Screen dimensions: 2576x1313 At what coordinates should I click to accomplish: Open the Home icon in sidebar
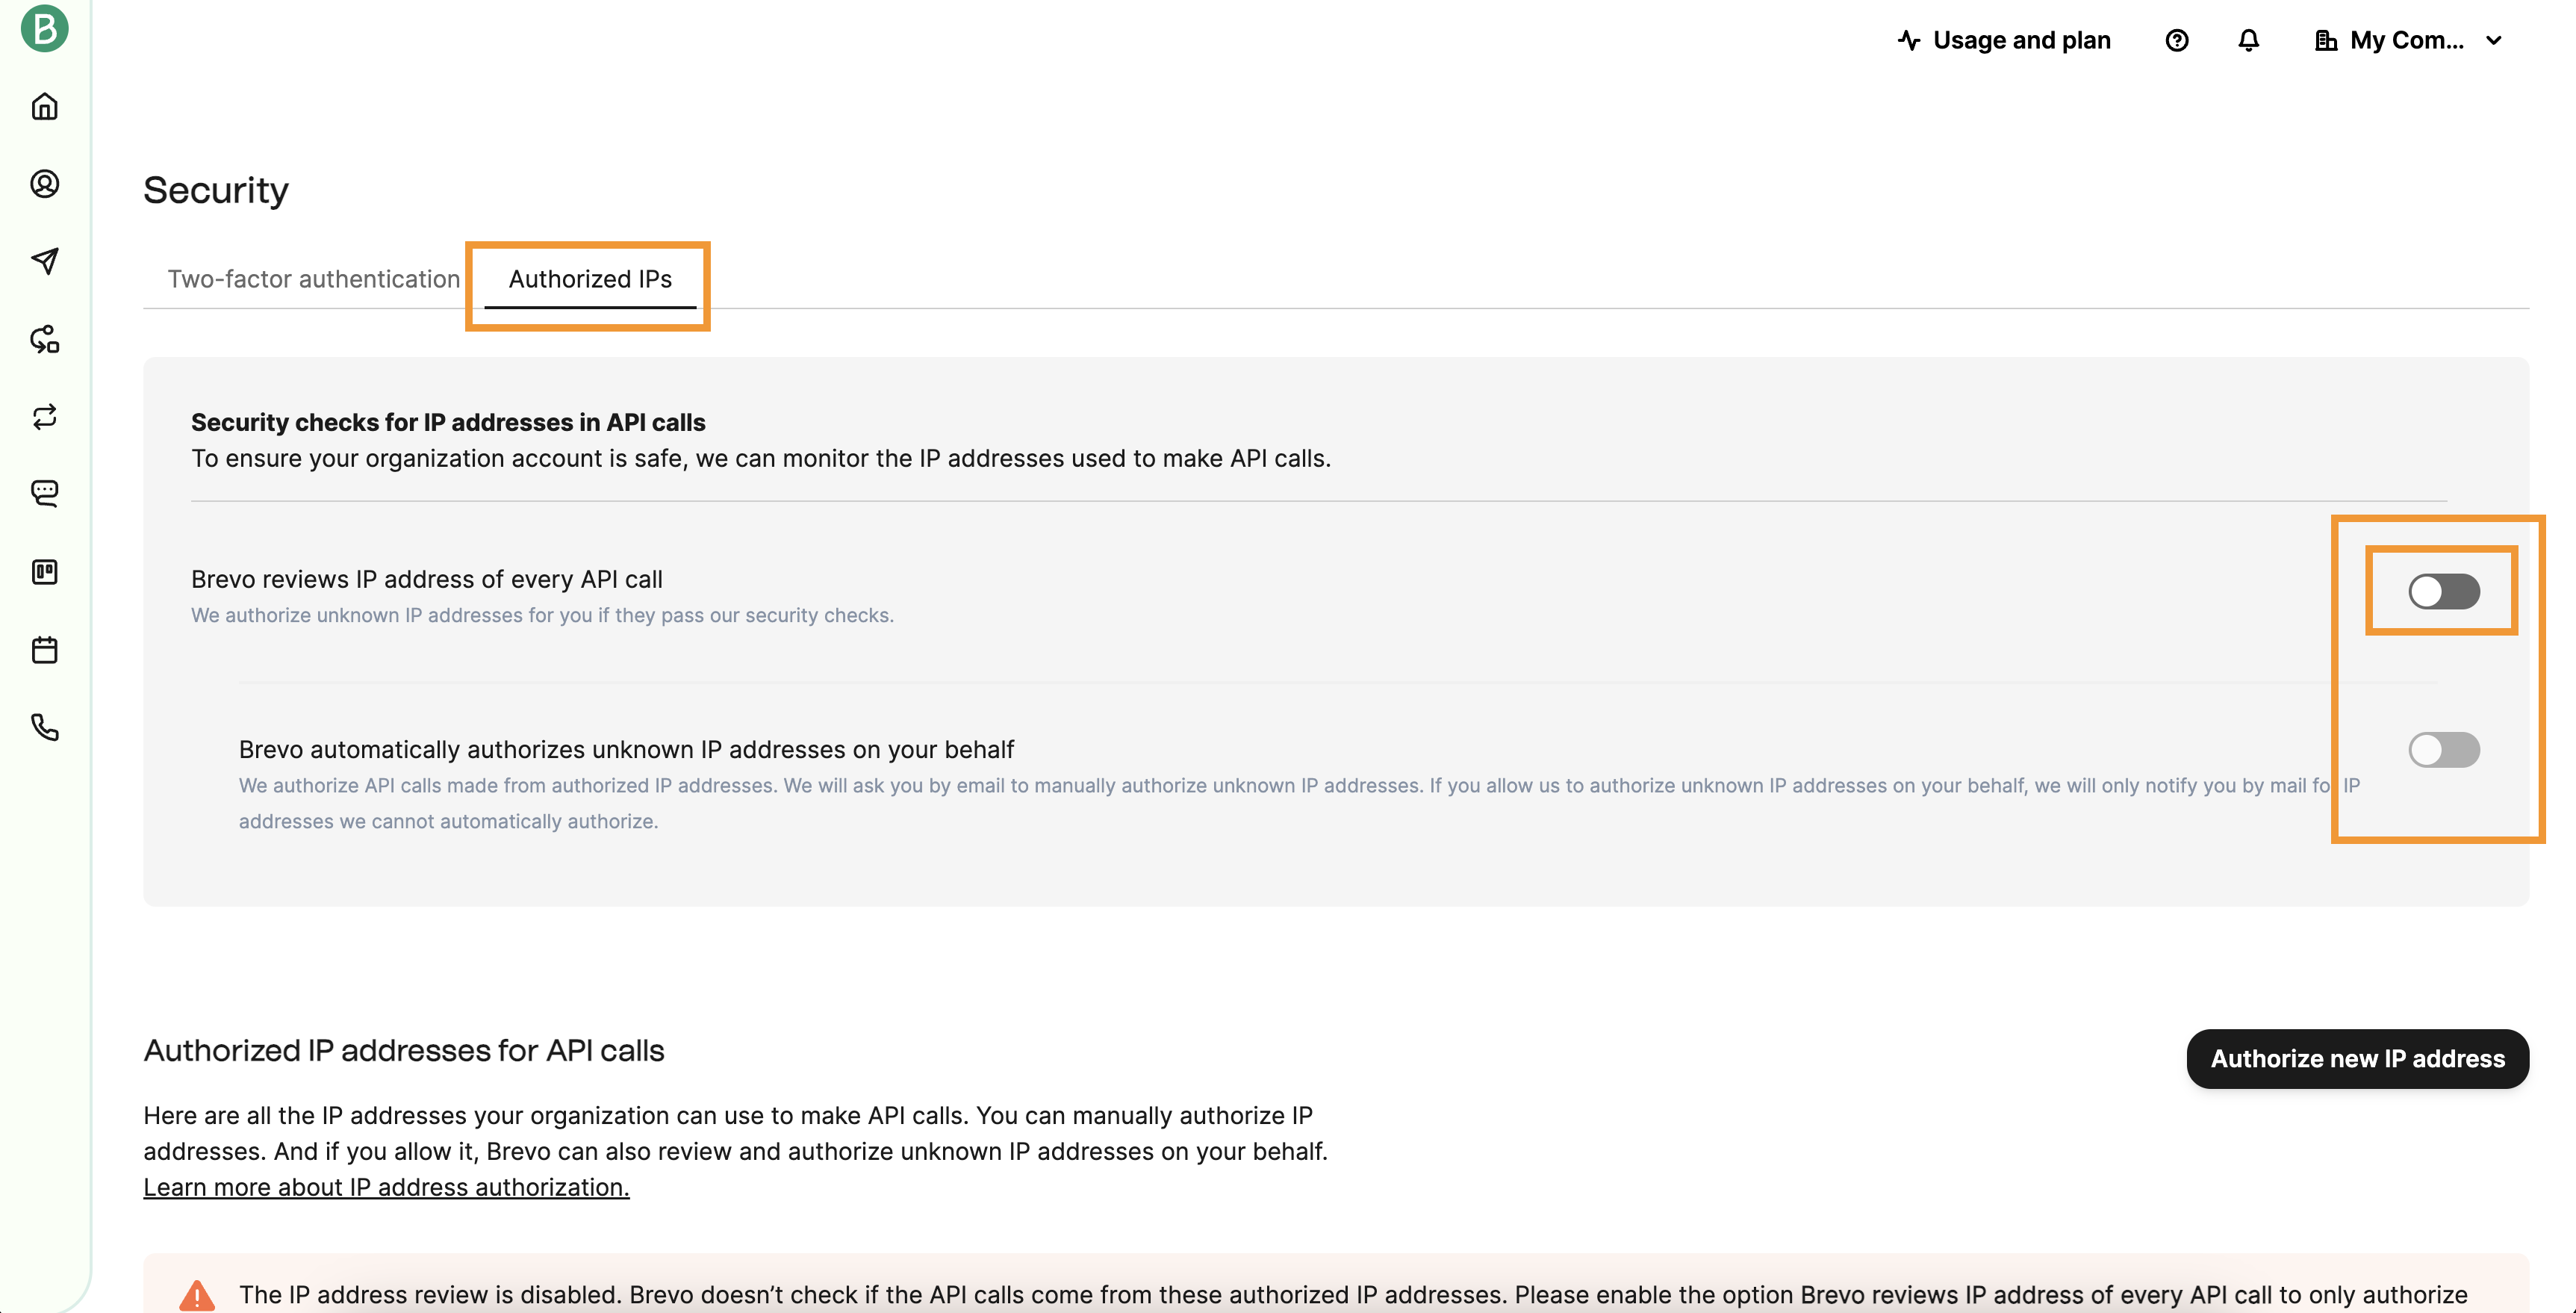(45, 106)
